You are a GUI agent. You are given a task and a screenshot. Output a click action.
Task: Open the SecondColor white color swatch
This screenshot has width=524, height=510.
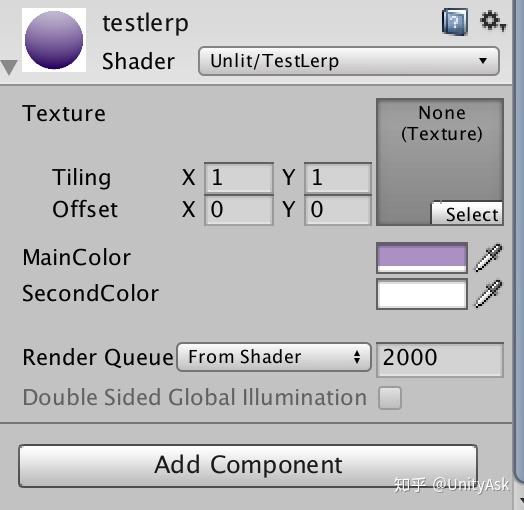[x=422, y=294]
